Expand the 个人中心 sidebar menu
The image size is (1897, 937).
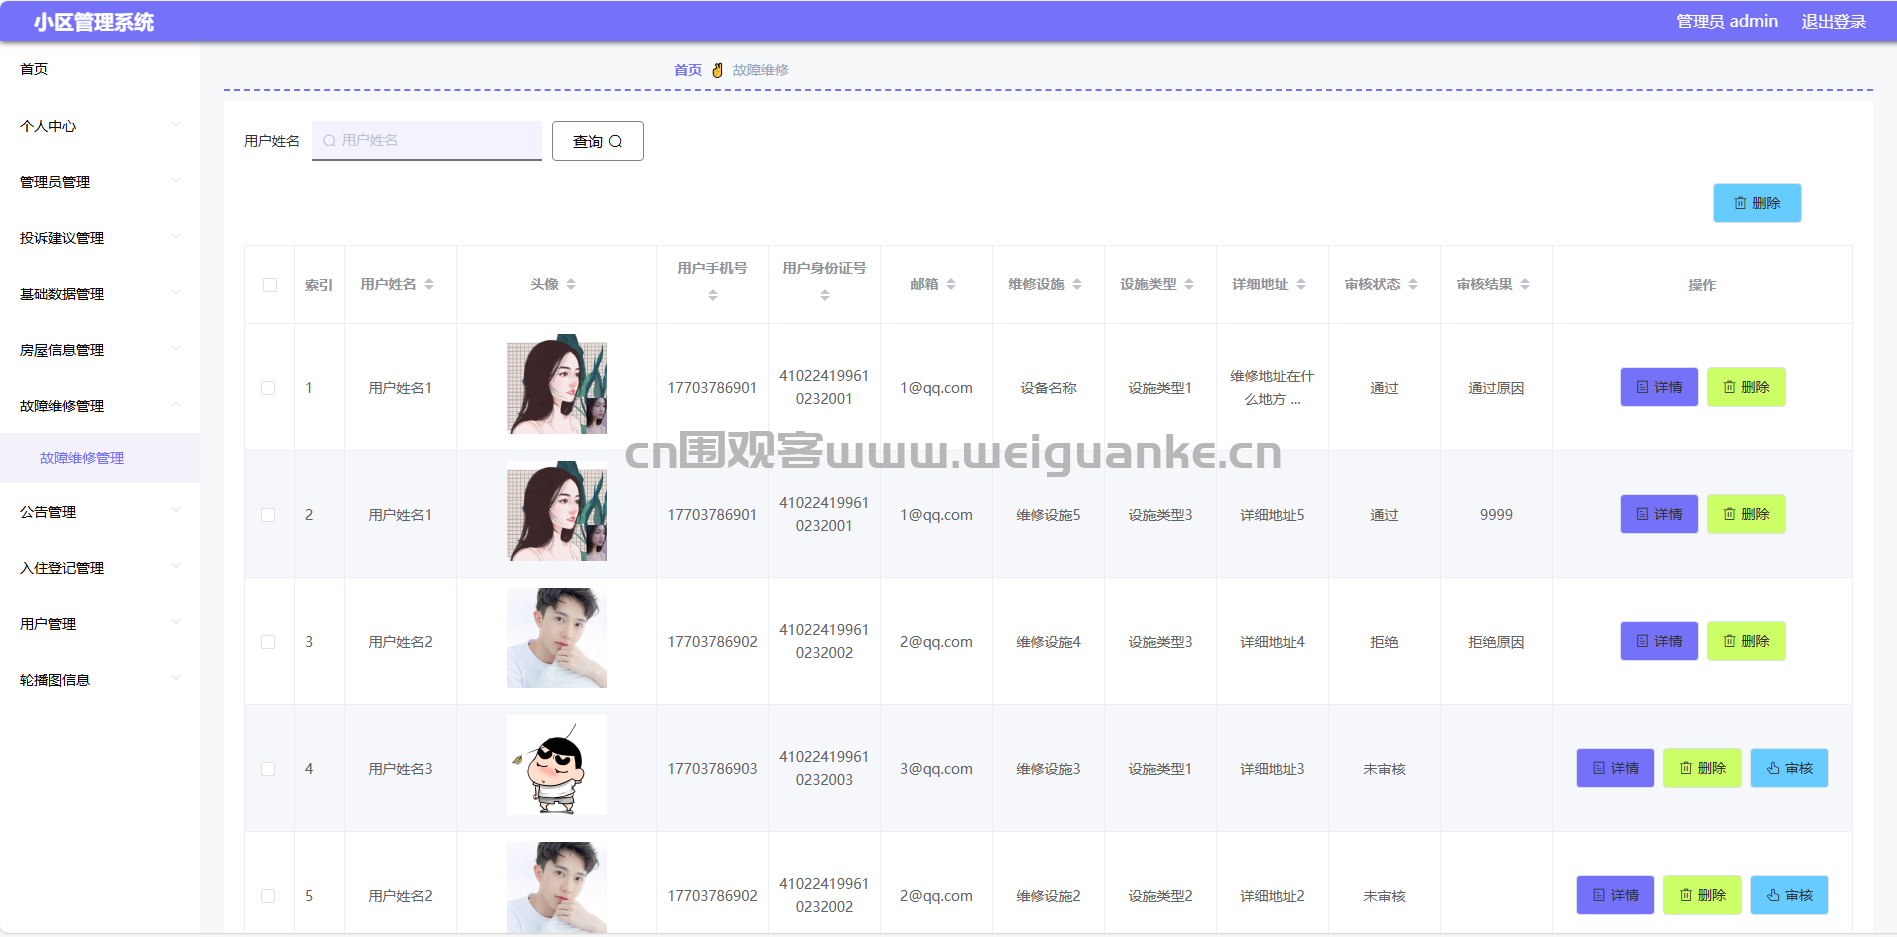(x=100, y=126)
